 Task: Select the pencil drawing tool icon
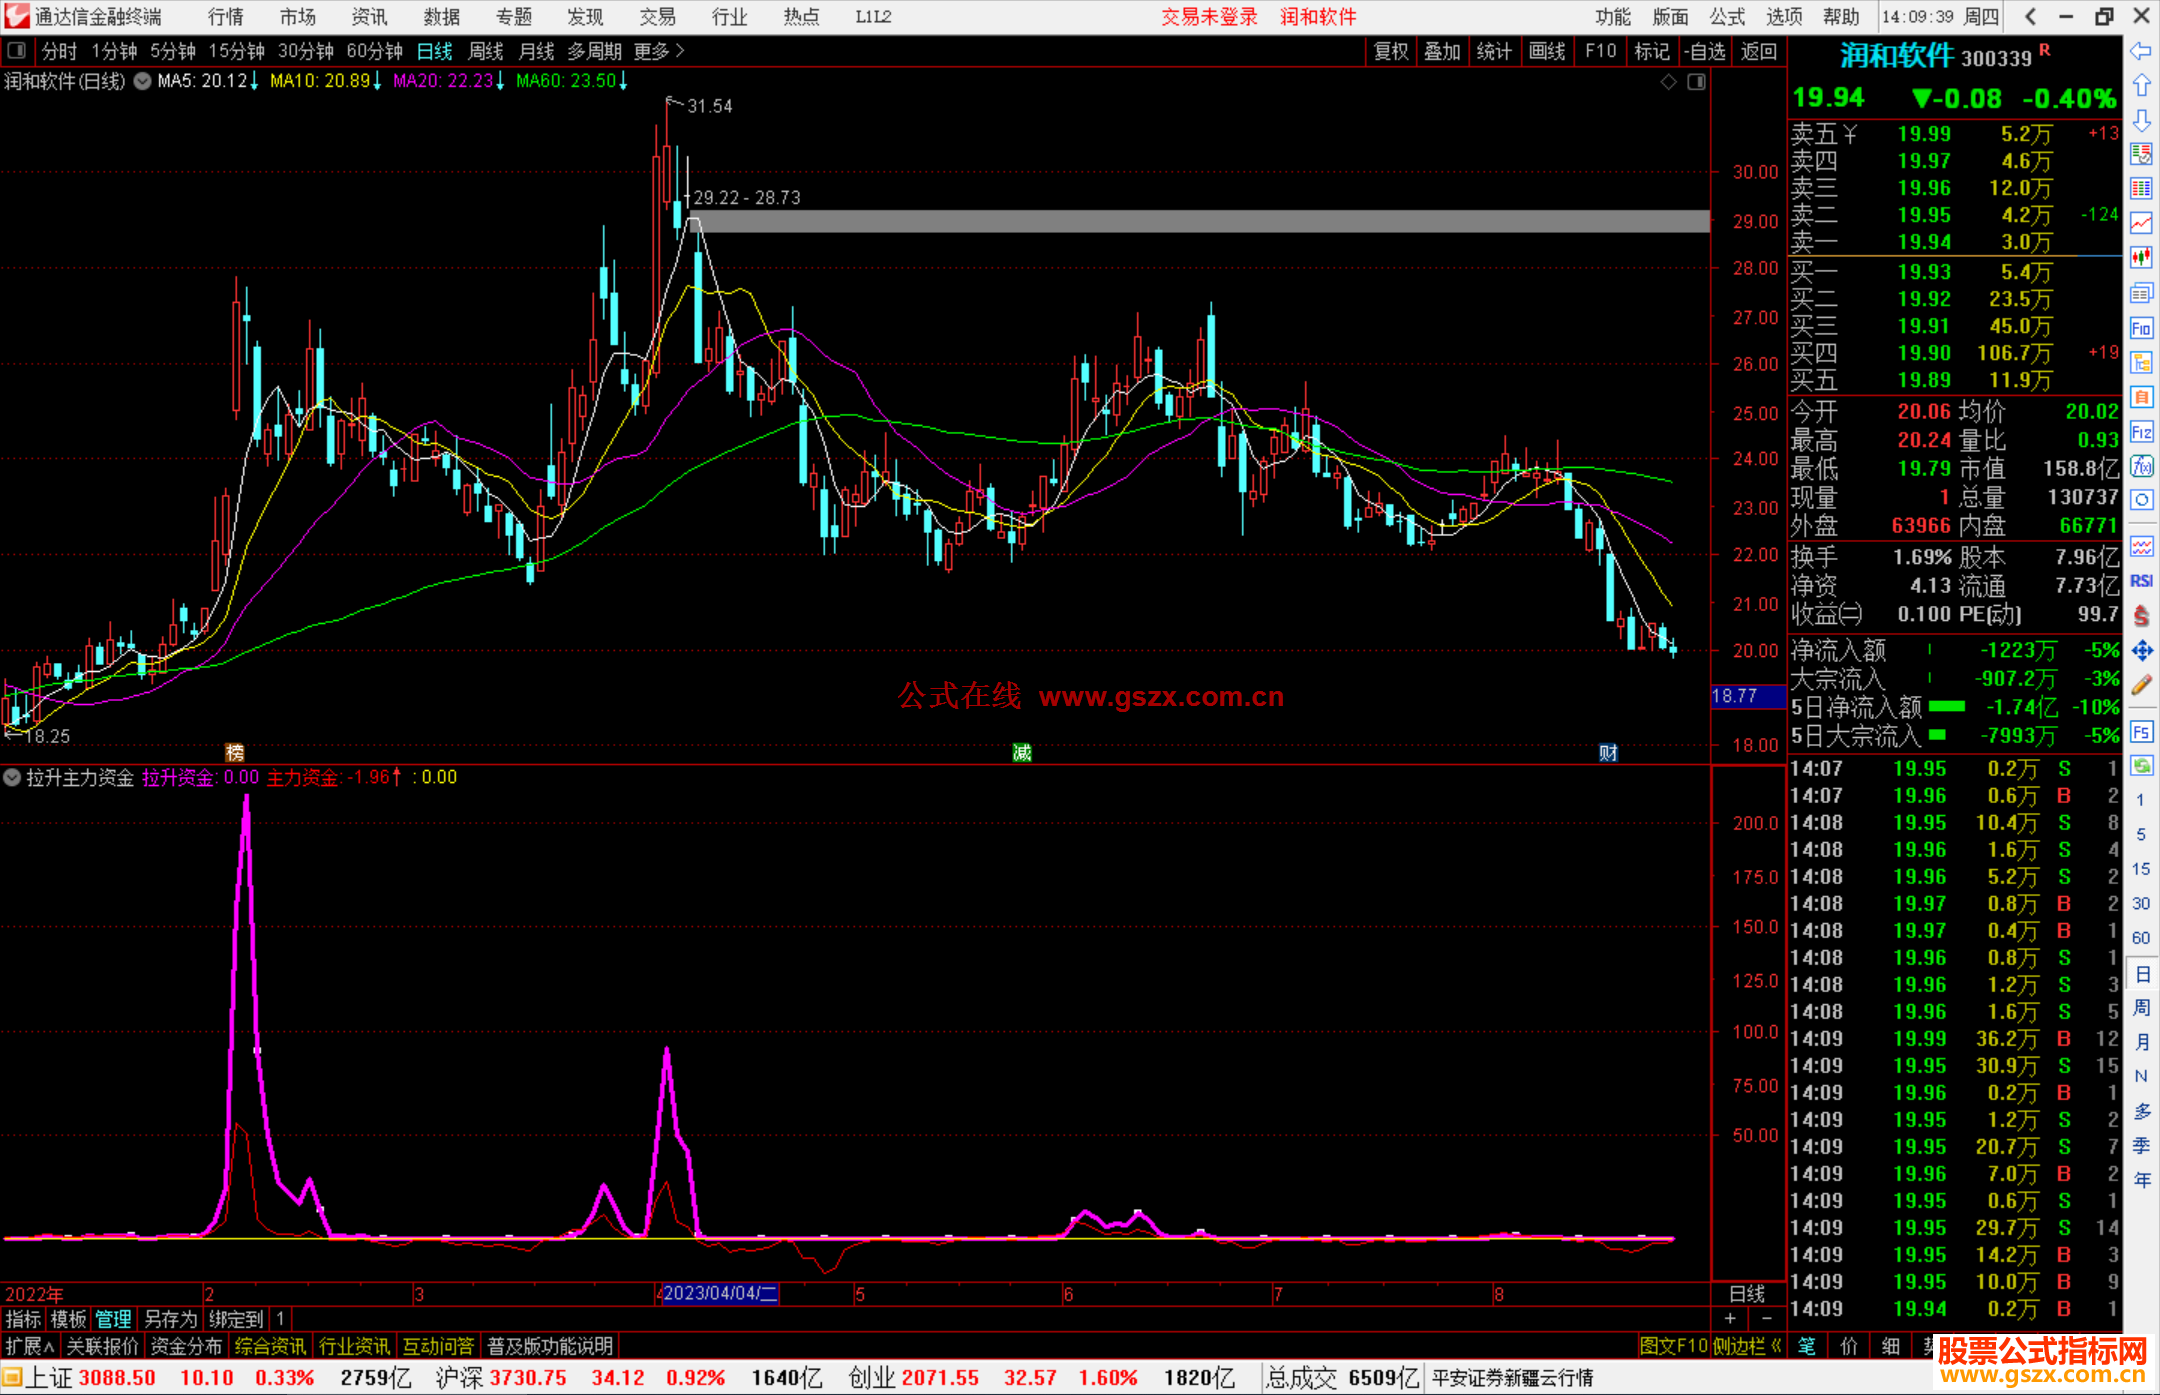(x=2141, y=686)
